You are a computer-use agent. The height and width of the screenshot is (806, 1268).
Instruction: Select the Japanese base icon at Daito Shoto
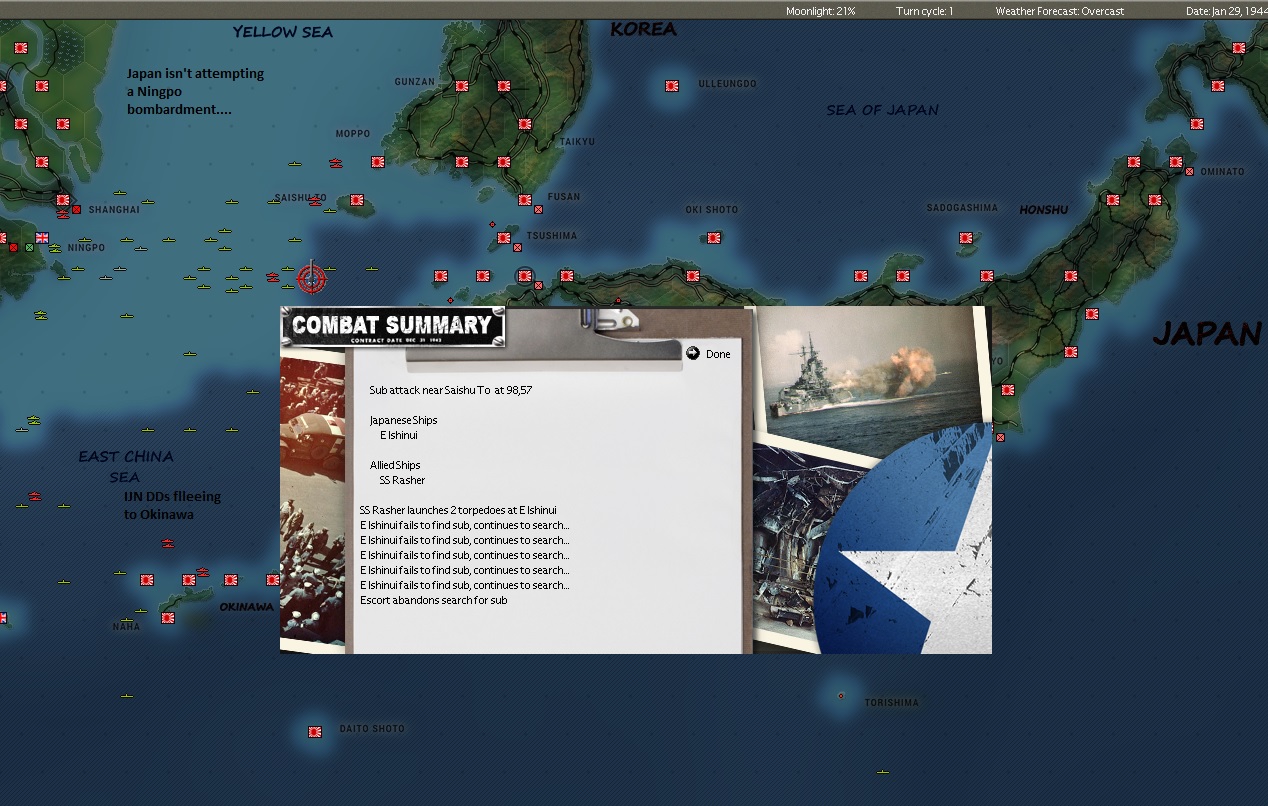click(315, 731)
